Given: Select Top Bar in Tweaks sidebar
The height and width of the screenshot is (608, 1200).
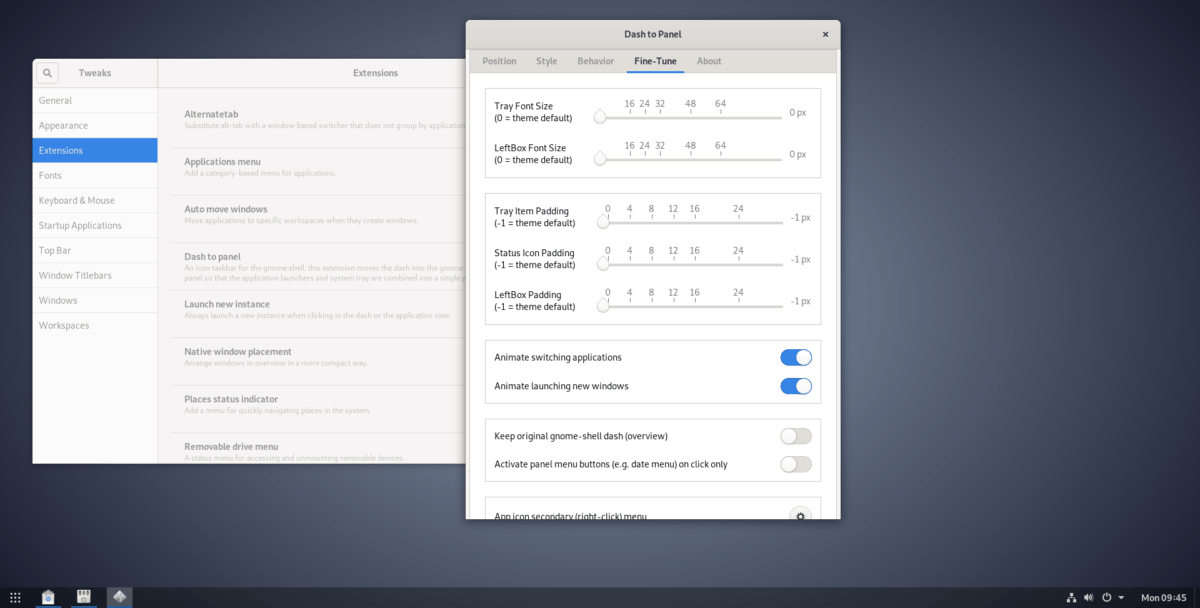Looking at the screenshot, I should pos(95,250).
